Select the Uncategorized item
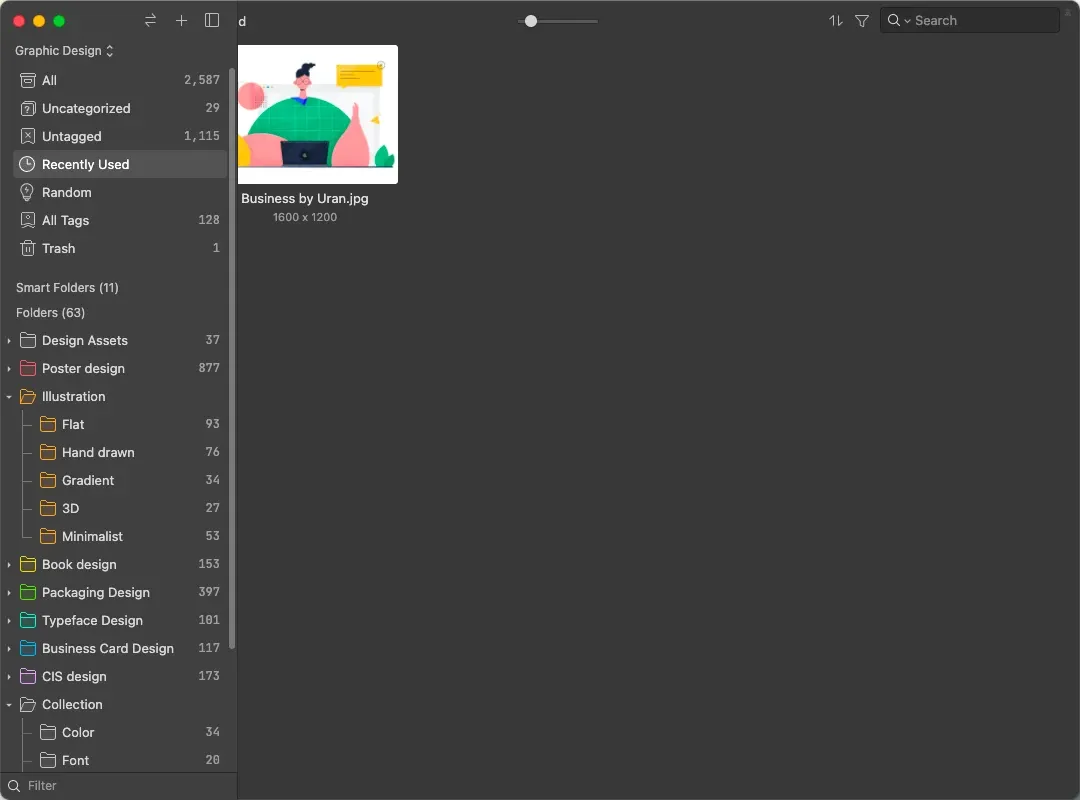The width and height of the screenshot is (1080, 800). tap(86, 108)
